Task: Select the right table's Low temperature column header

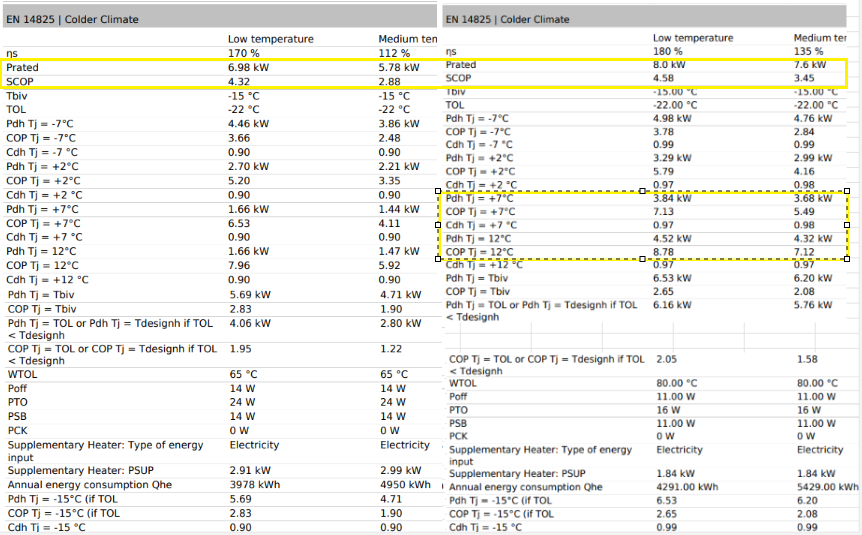Action: (692, 38)
